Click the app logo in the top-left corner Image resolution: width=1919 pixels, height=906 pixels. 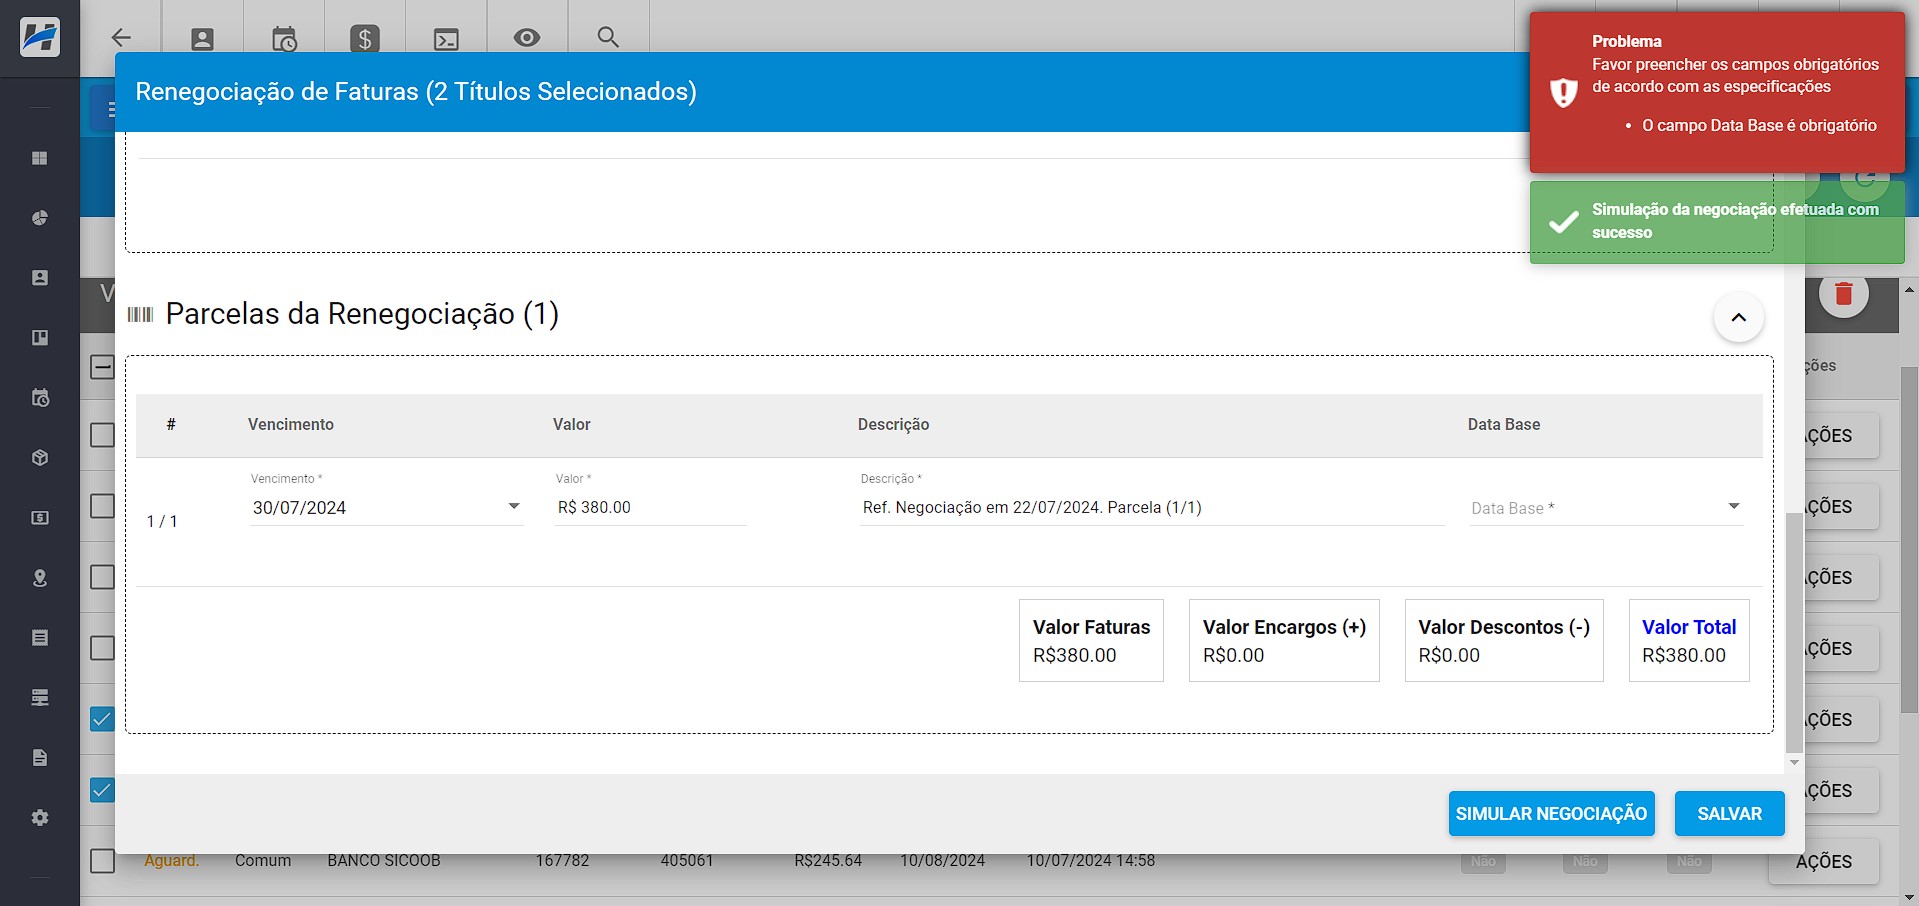coord(40,38)
